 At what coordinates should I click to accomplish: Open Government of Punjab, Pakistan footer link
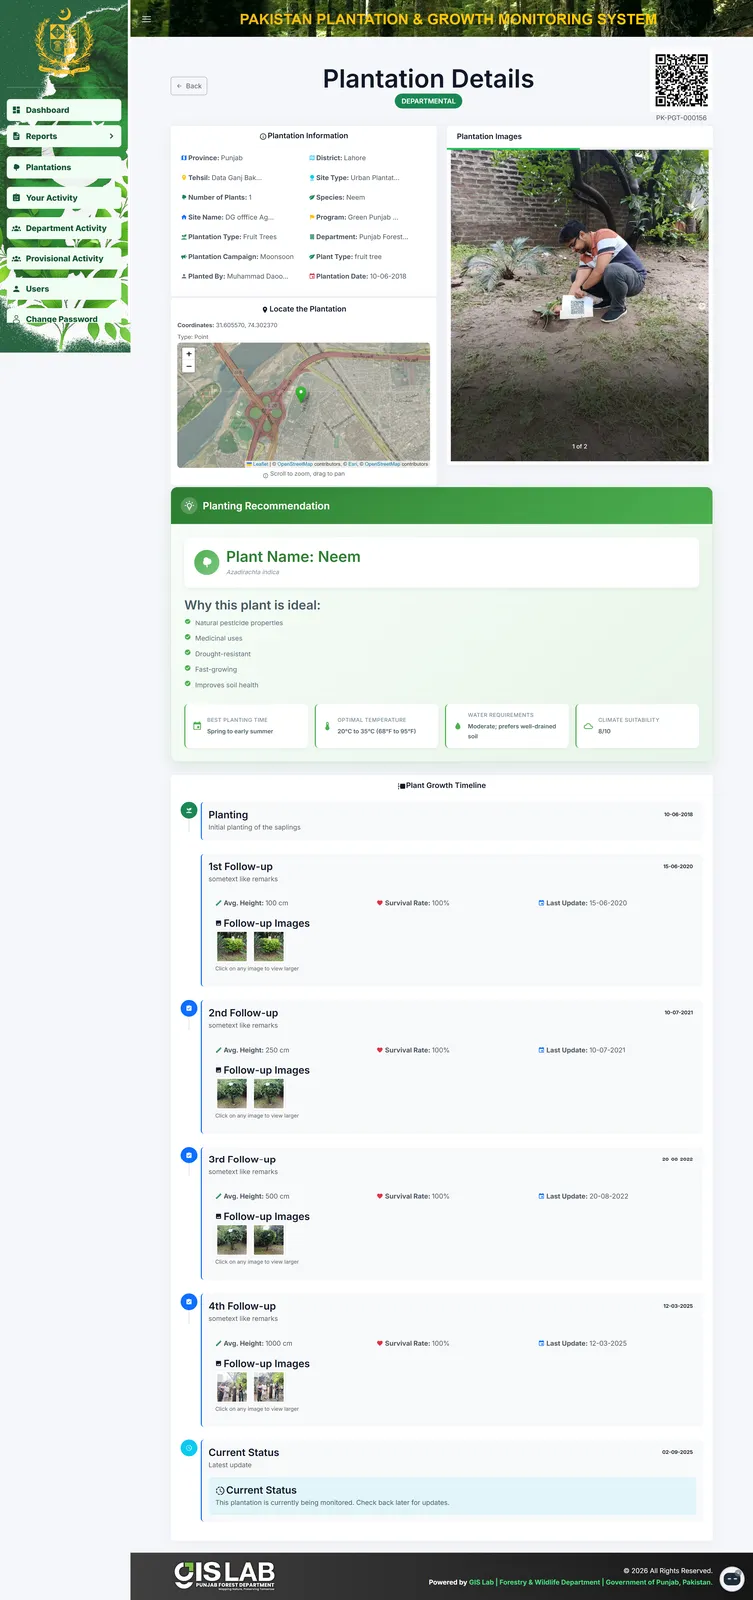coord(659,1582)
